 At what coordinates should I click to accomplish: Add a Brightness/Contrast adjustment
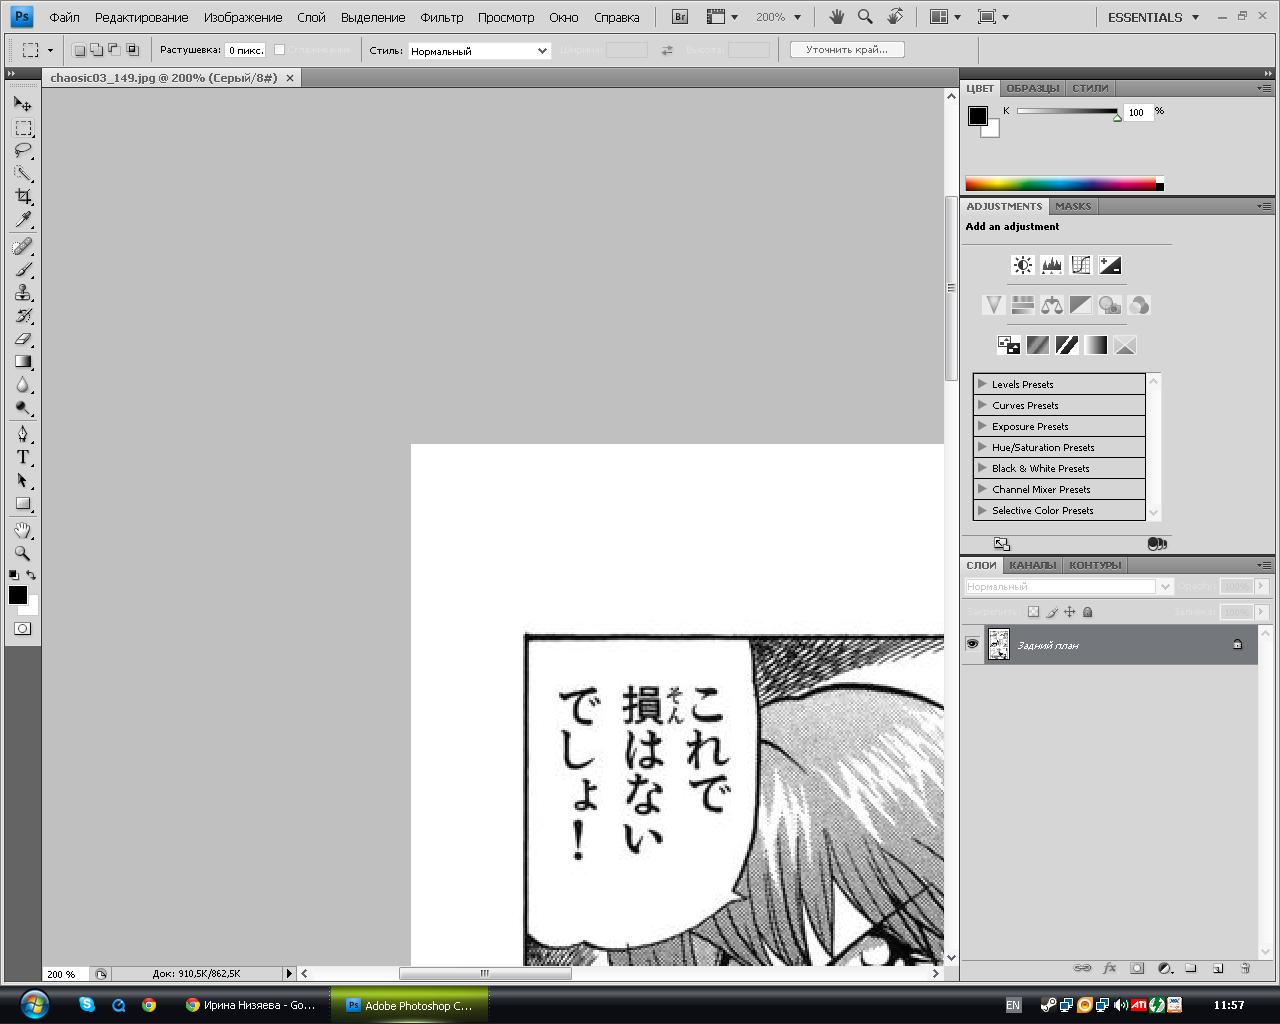coord(1022,265)
